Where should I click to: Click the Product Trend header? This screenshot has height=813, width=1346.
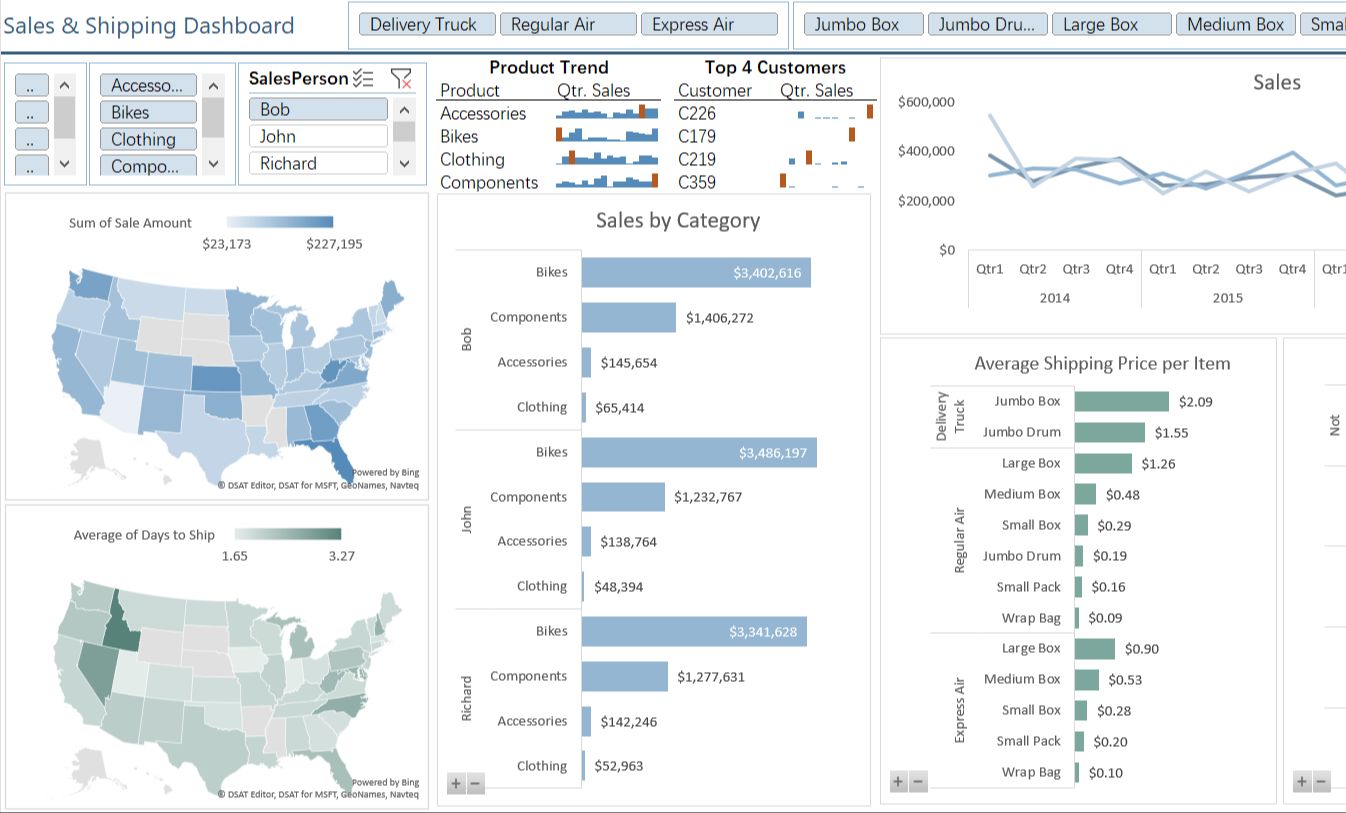(548, 67)
